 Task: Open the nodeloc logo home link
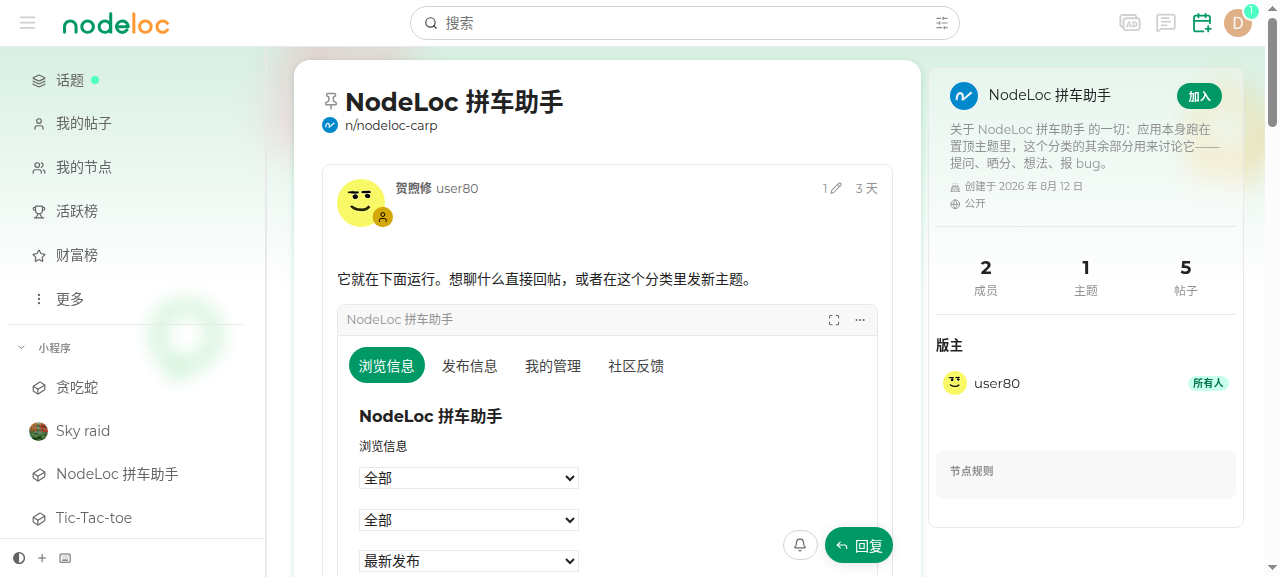(116, 23)
